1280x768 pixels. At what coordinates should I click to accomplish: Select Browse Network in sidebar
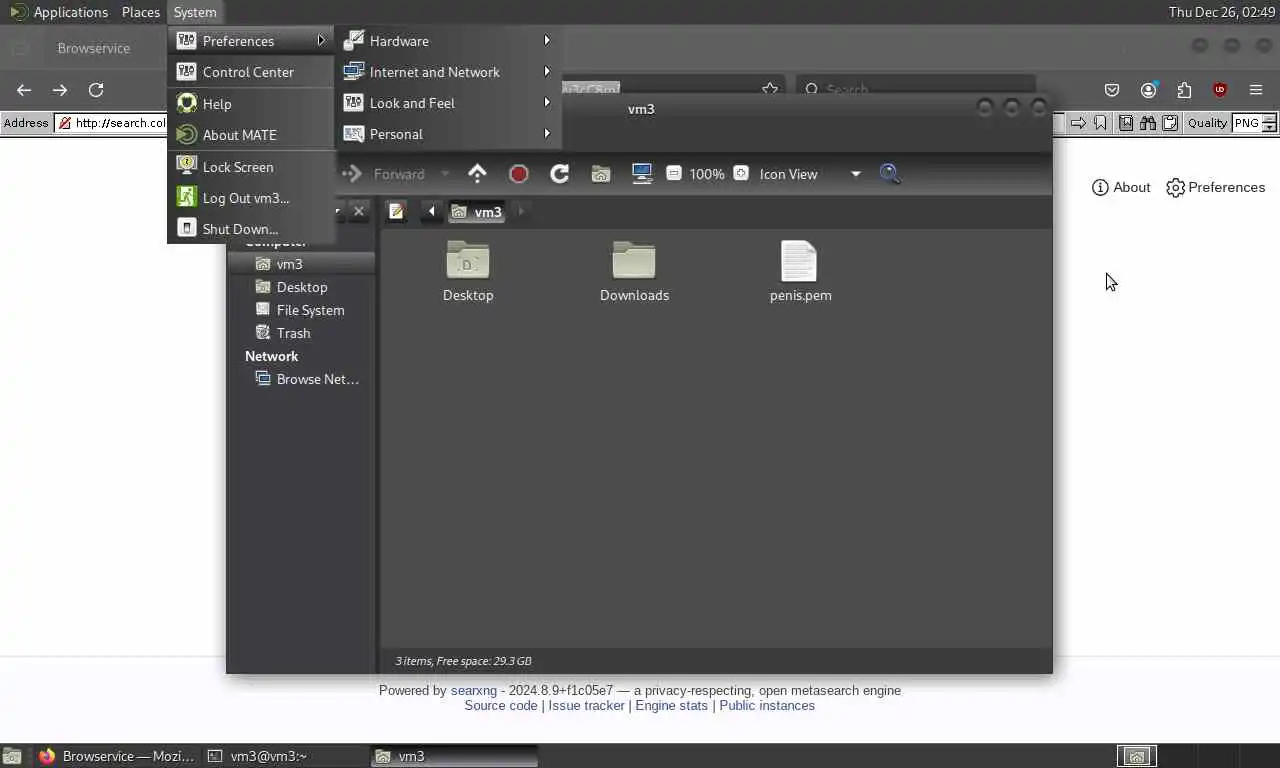pyautogui.click(x=301, y=379)
